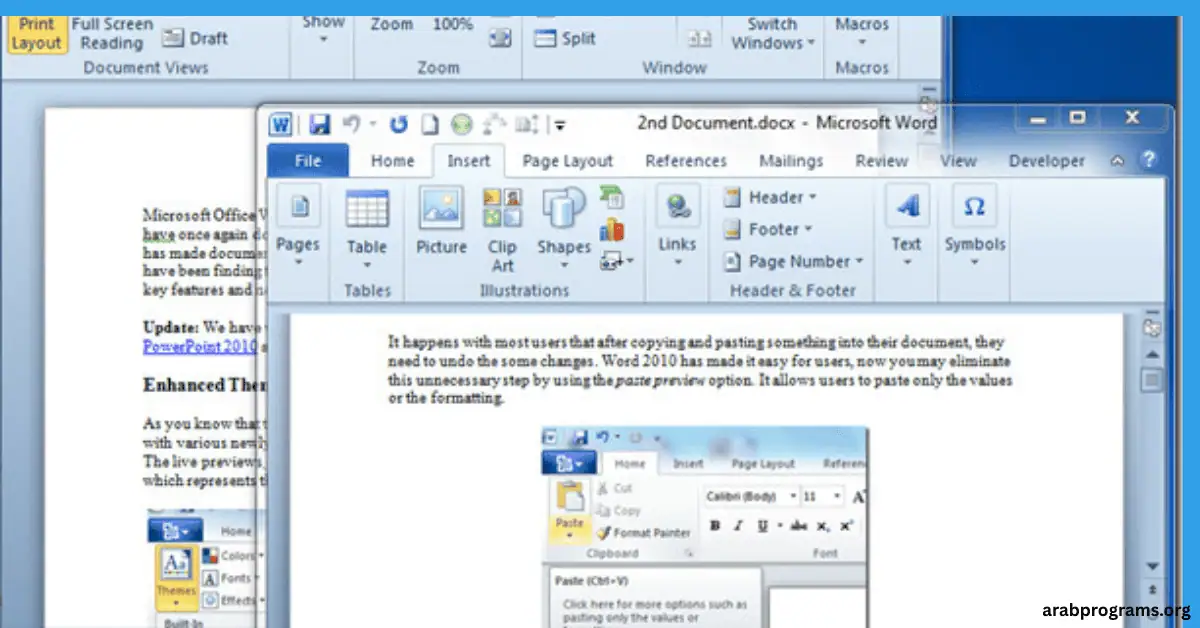Click the side-by-side icon left of Switch Windows
Image resolution: width=1200 pixels, height=628 pixels.
pos(698,40)
